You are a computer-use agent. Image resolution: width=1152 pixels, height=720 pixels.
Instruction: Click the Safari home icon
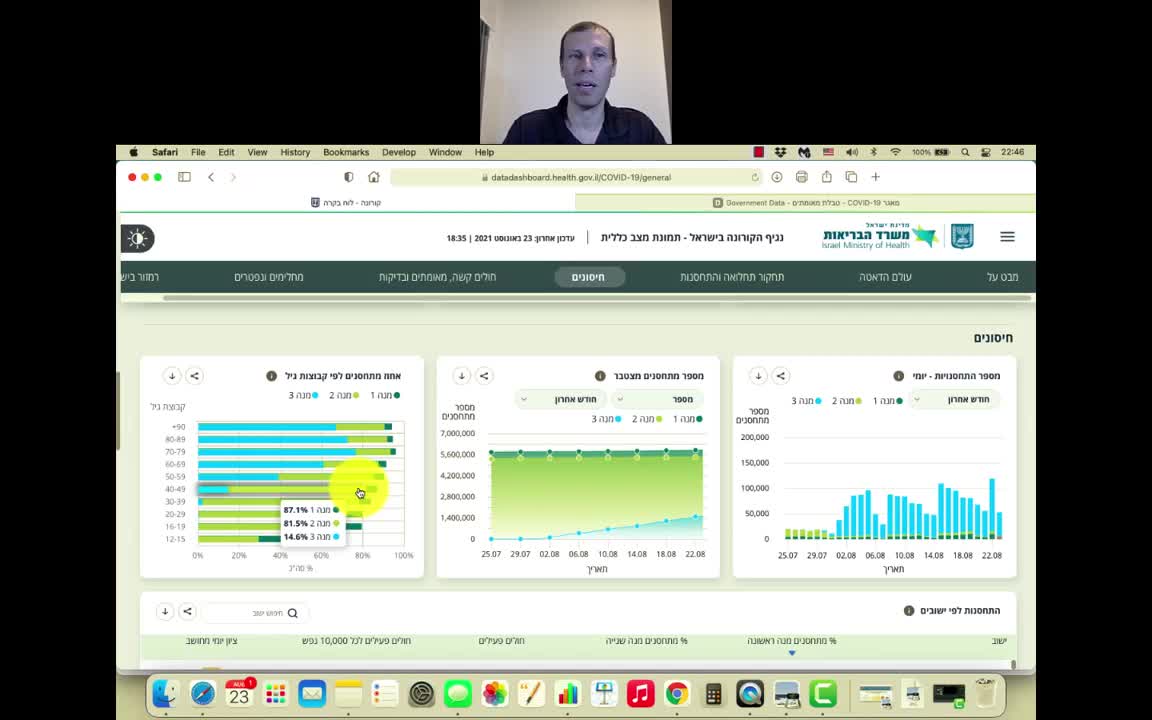coord(374,177)
